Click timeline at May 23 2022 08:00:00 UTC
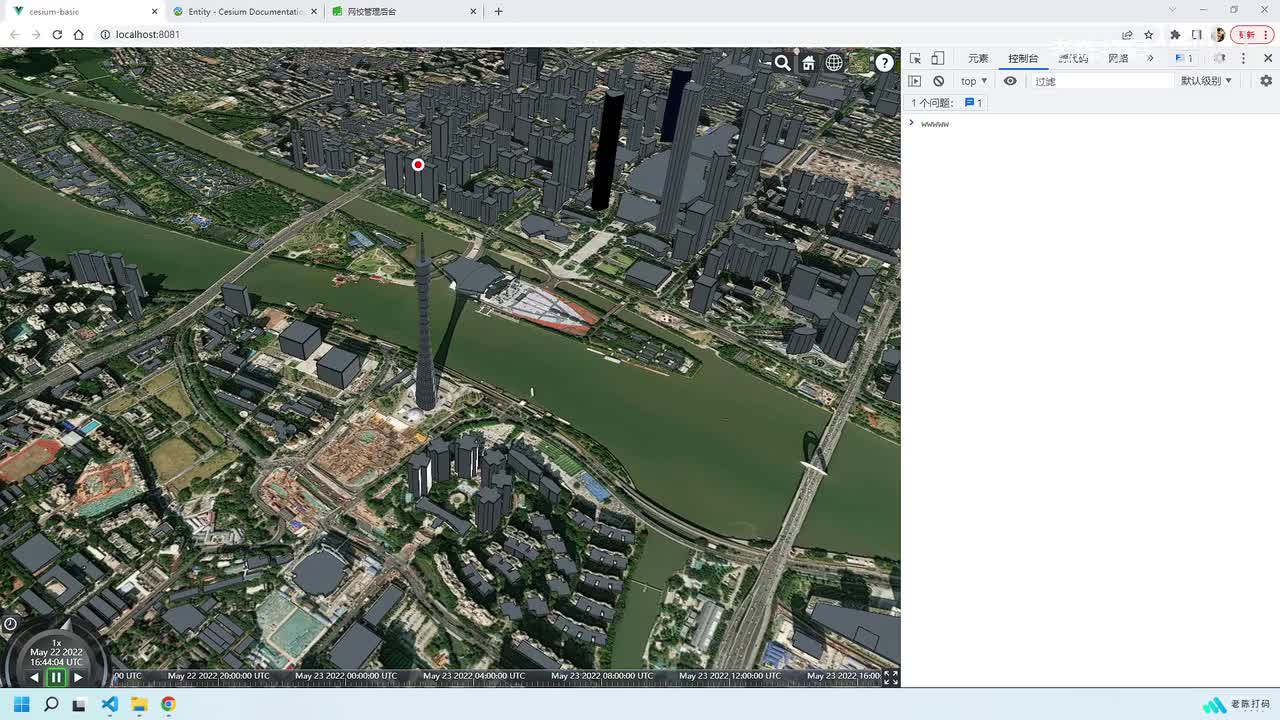The width and height of the screenshot is (1280, 720). point(602,676)
